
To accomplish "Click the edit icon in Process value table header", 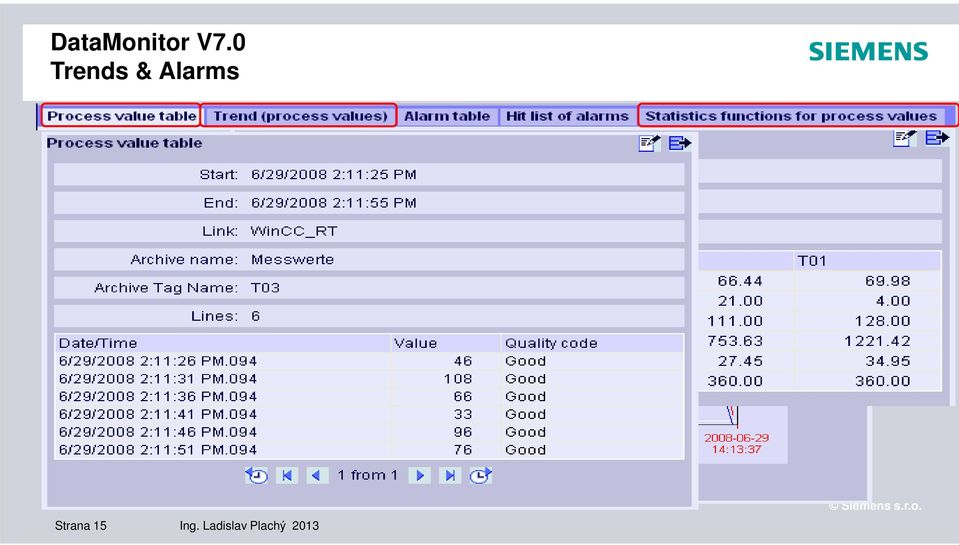I will (x=649, y=143).
